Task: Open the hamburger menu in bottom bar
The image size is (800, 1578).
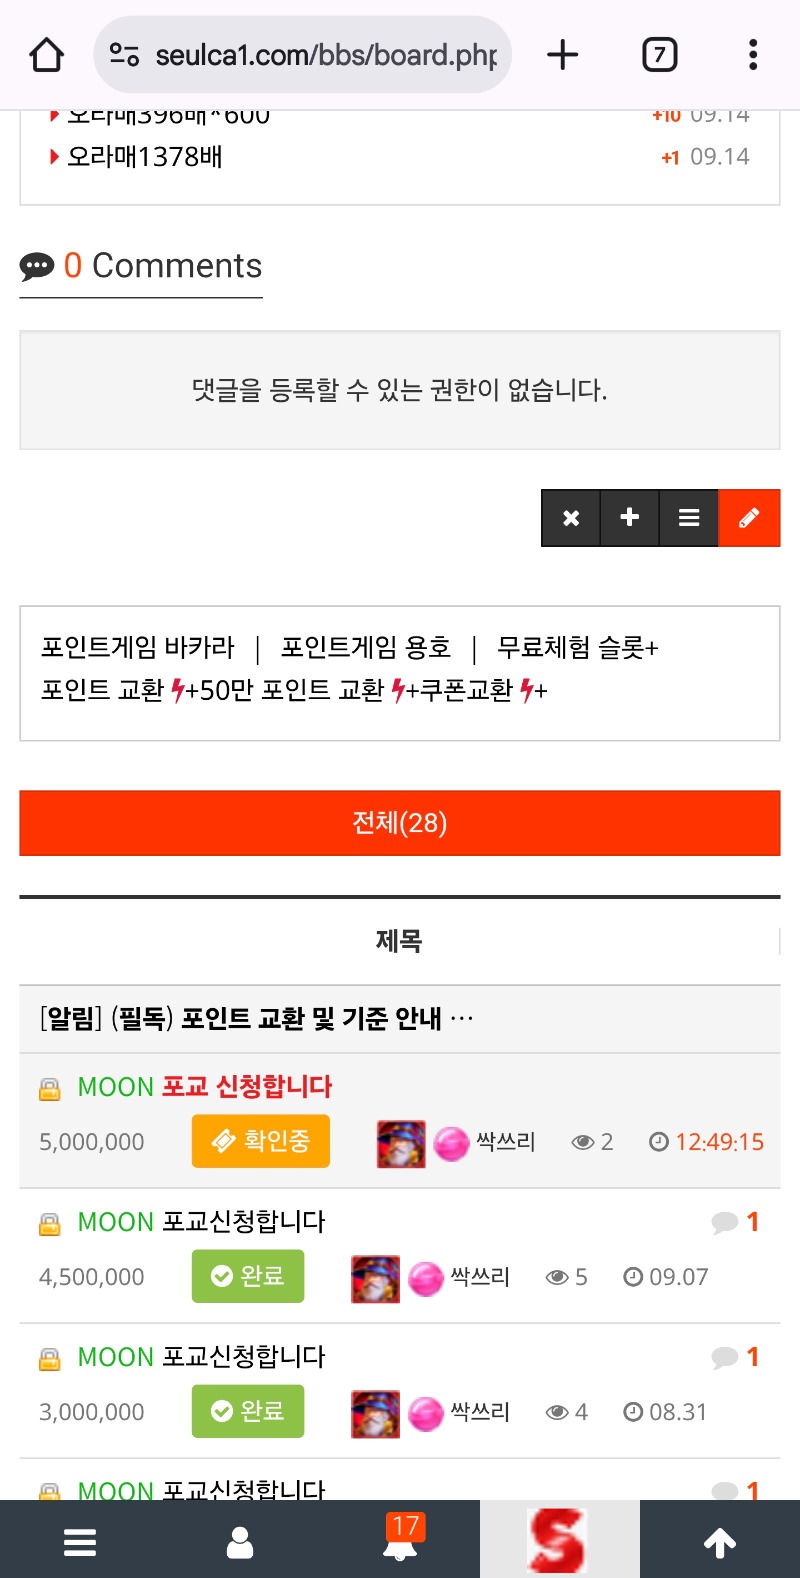Action: pyautogui.click(x=80, y=1542)
